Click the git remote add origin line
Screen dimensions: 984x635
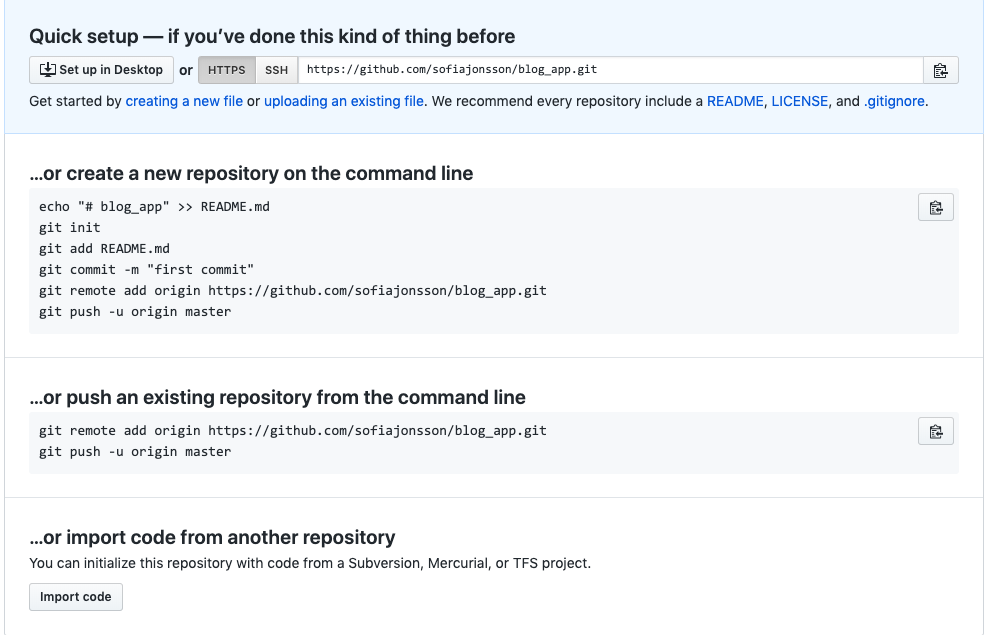(294, 290)
